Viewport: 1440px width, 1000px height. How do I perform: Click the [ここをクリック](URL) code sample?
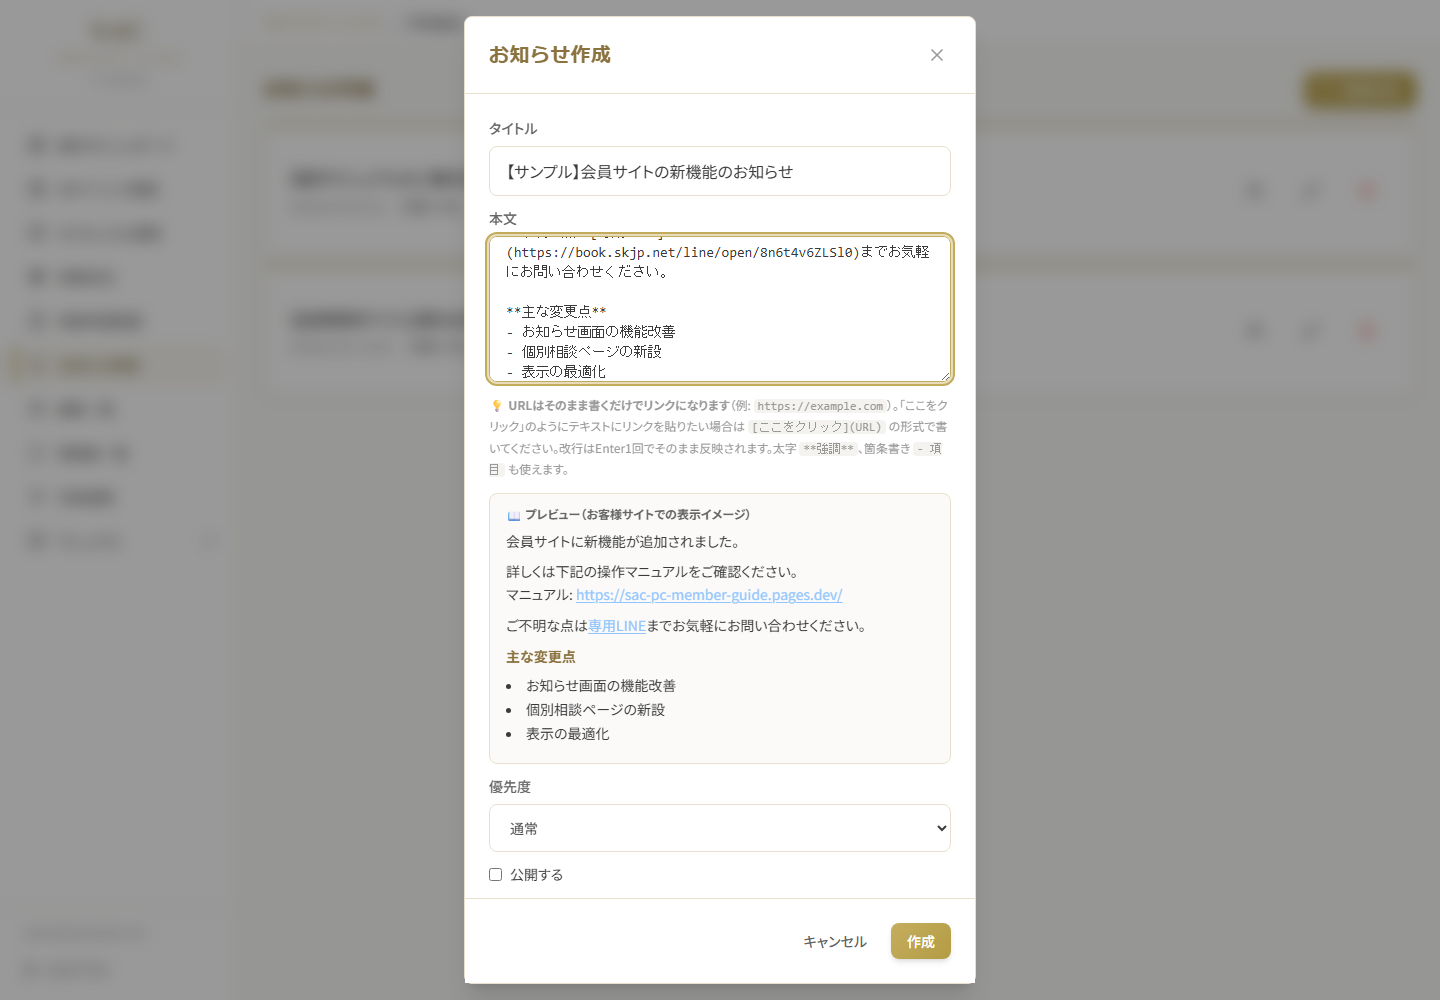point(817,427)
